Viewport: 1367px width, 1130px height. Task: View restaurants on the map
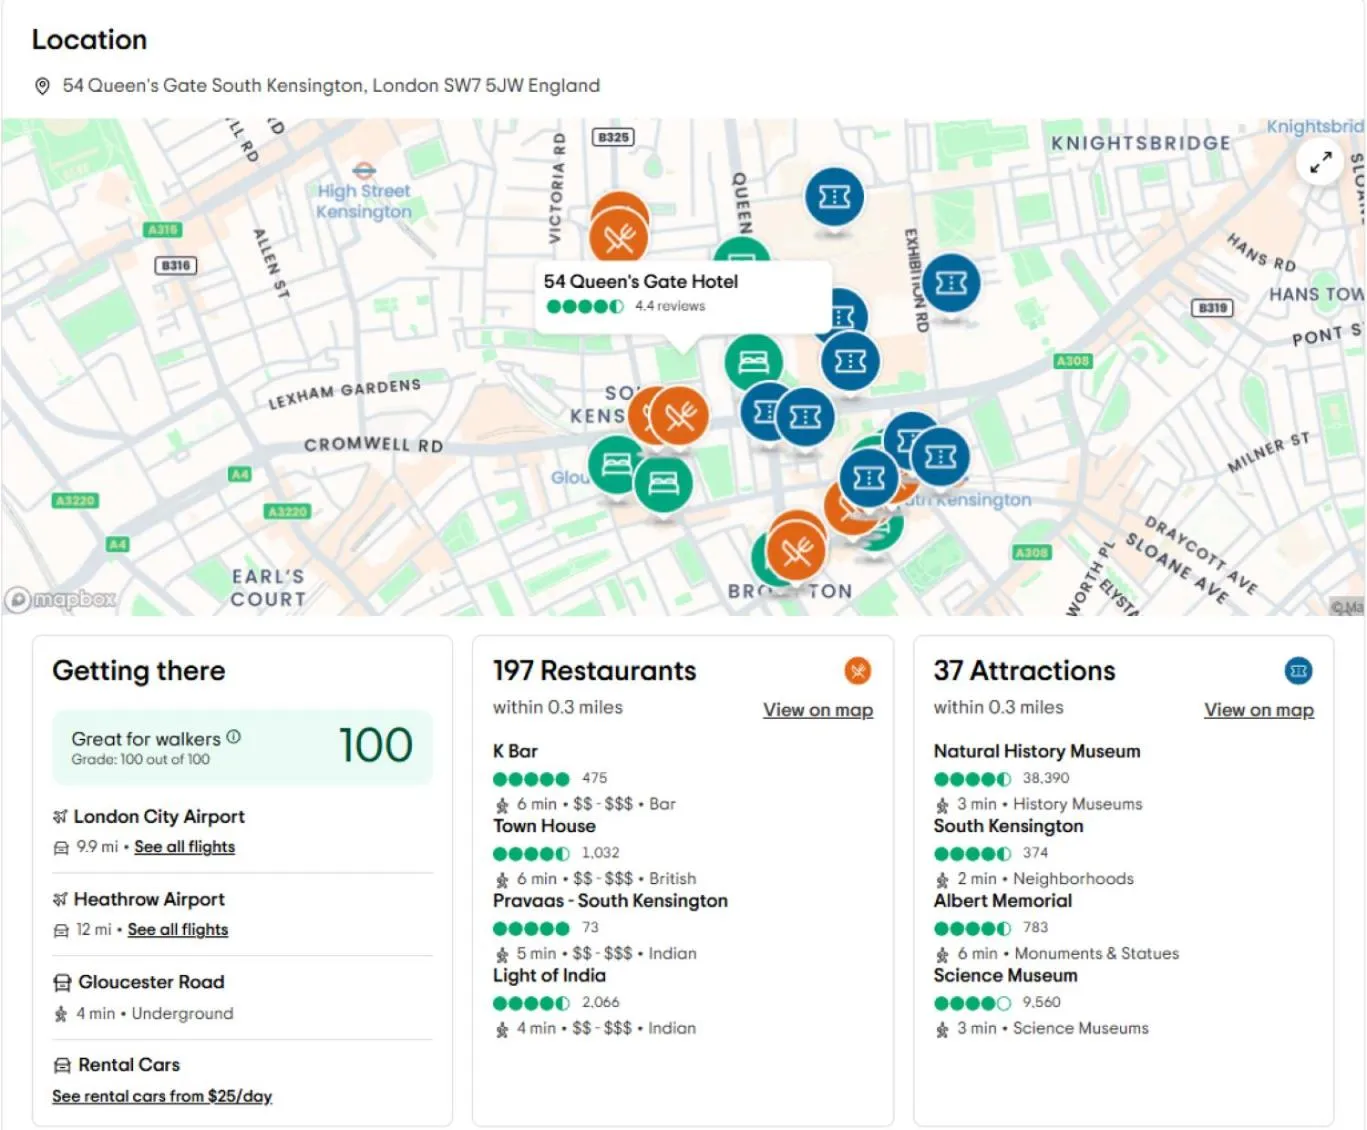817,710
